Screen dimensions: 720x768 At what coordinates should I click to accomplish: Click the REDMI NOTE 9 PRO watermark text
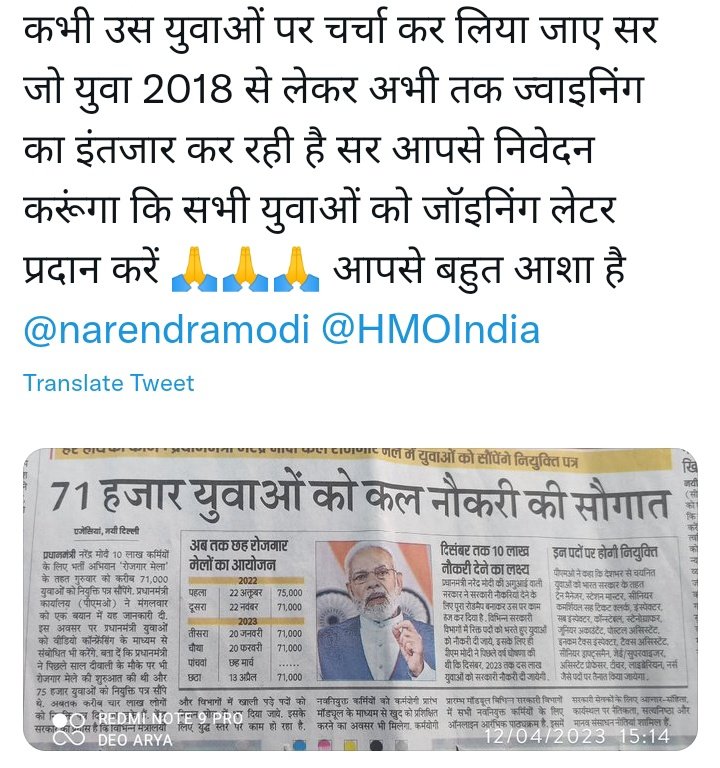click(170, 719)
